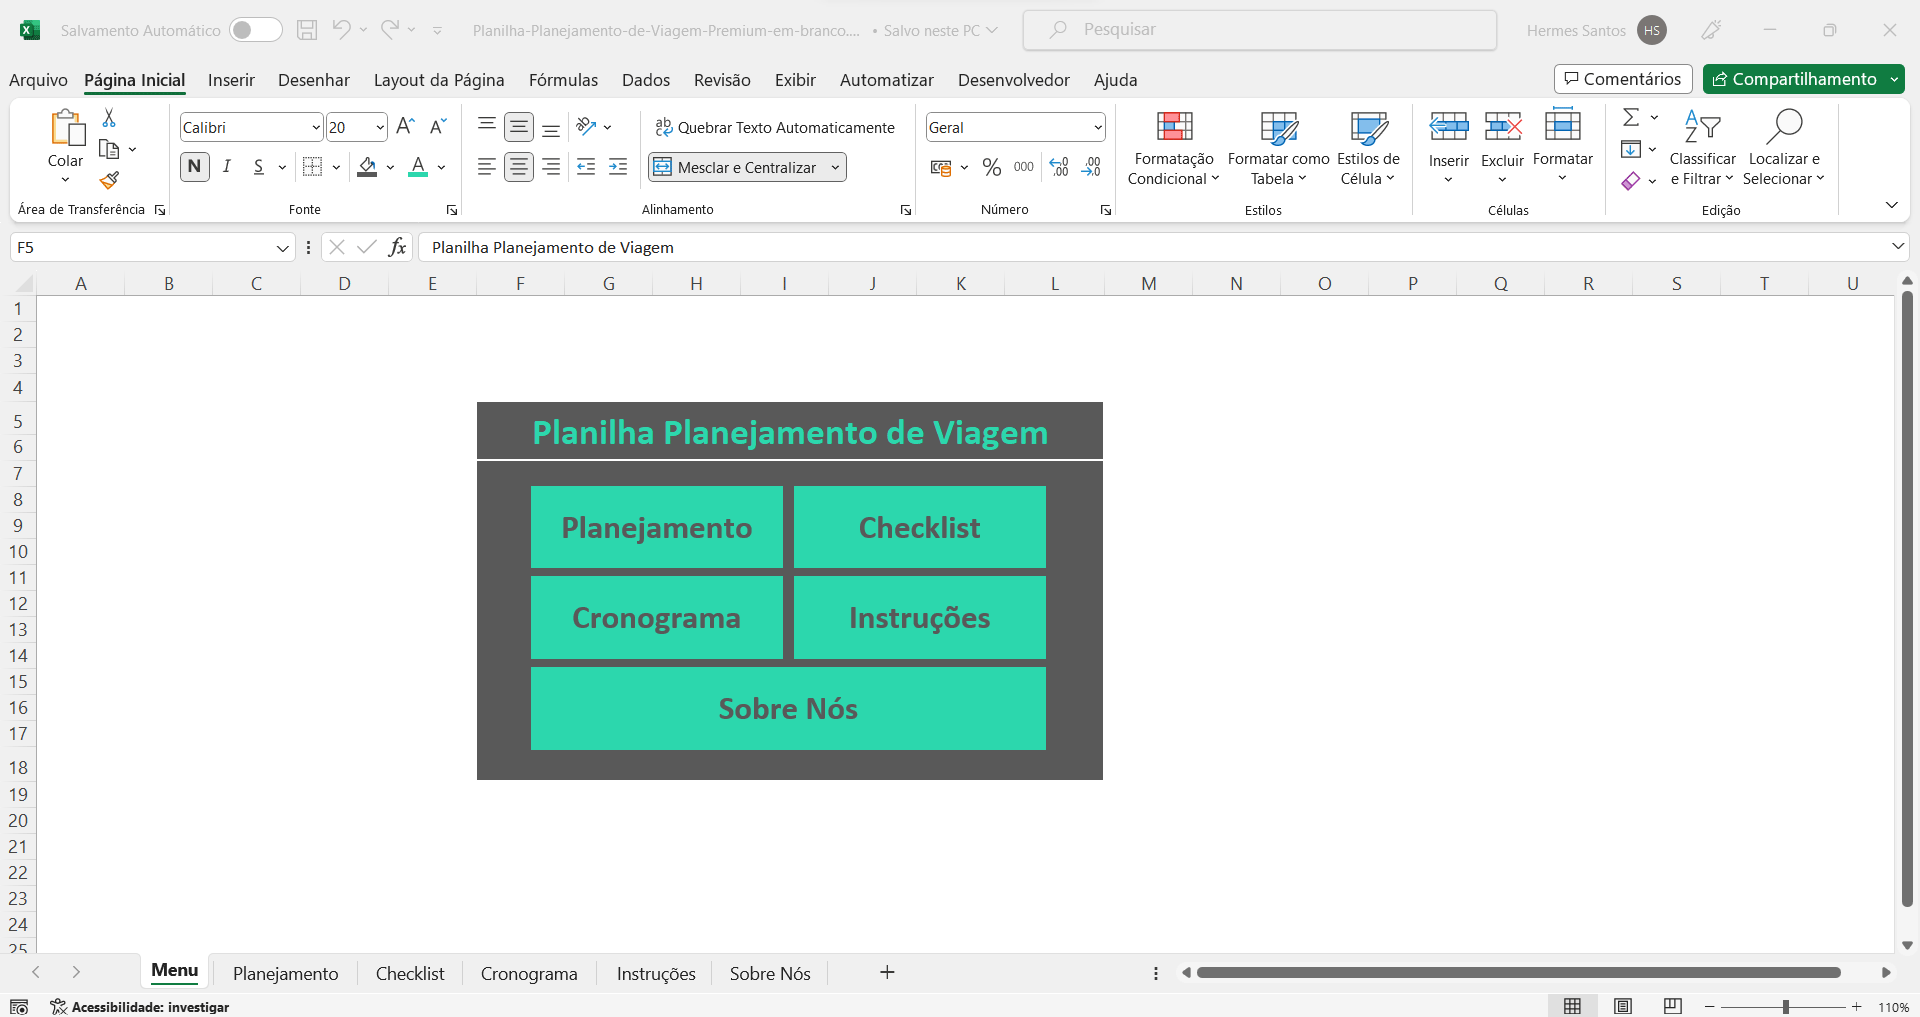Select Normal view in status bar
The image size is (1920, 1017).
[1573, 1006]
